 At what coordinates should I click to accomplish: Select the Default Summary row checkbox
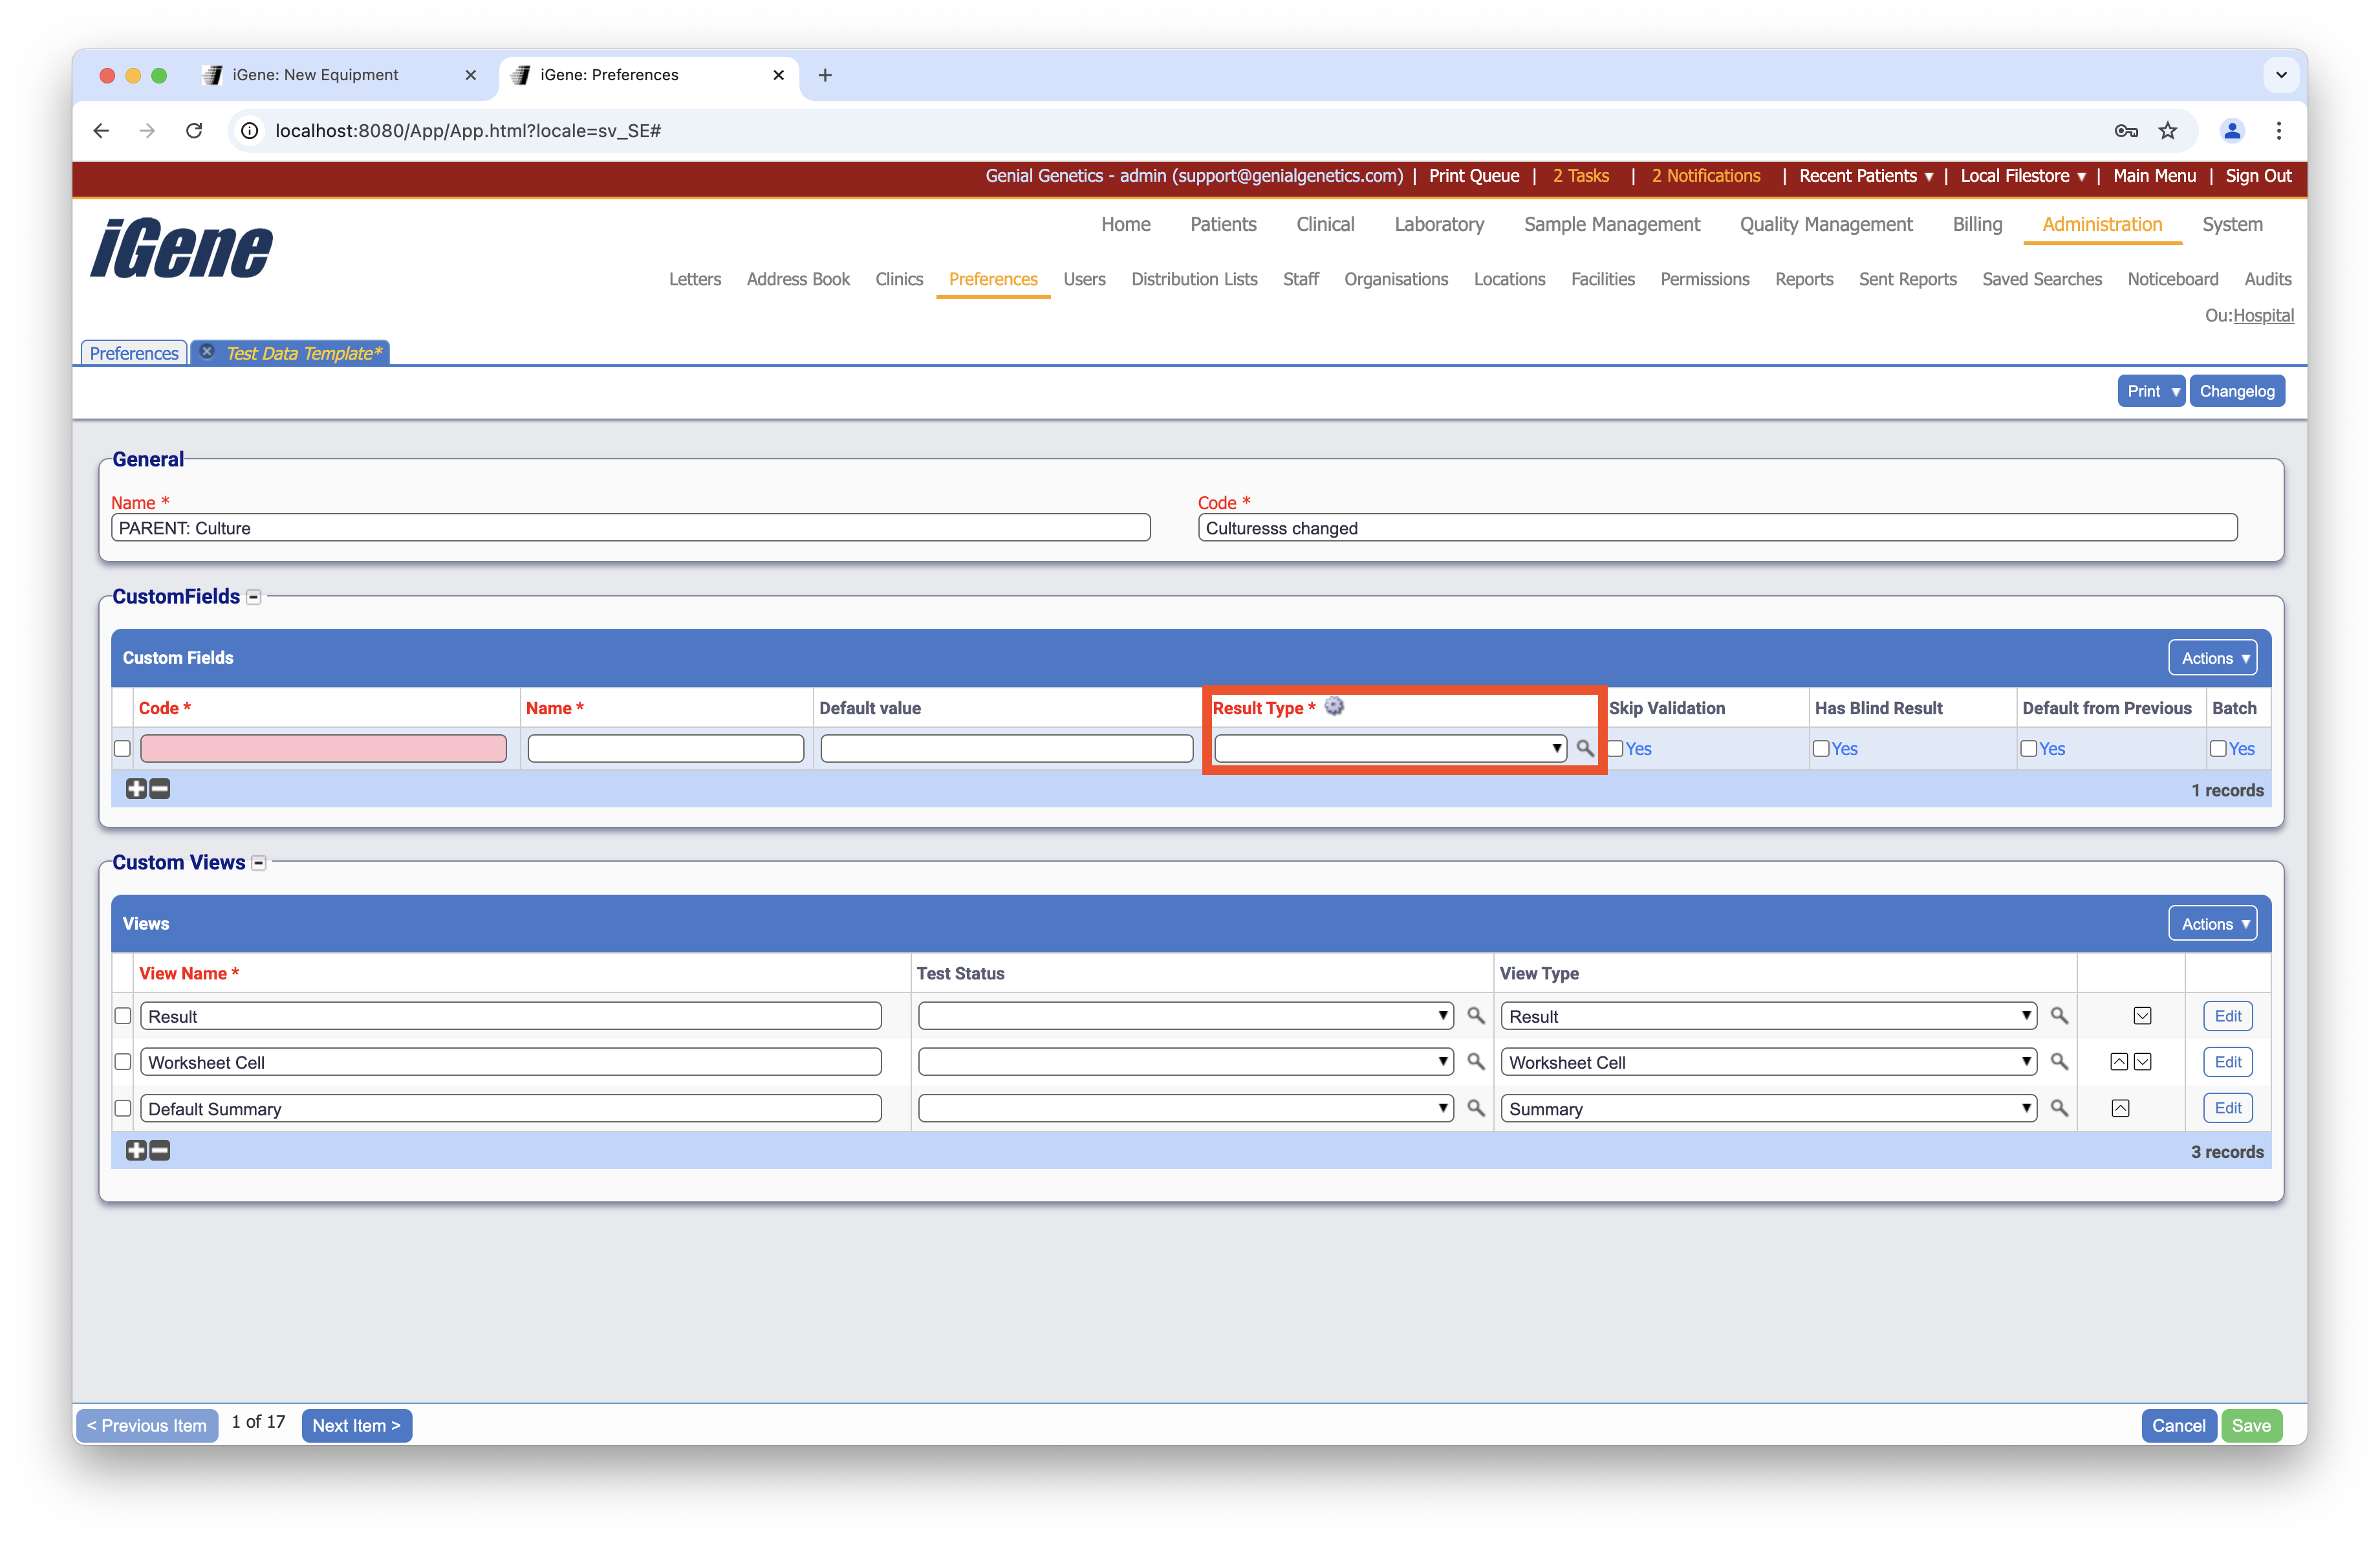(122, 1108)
